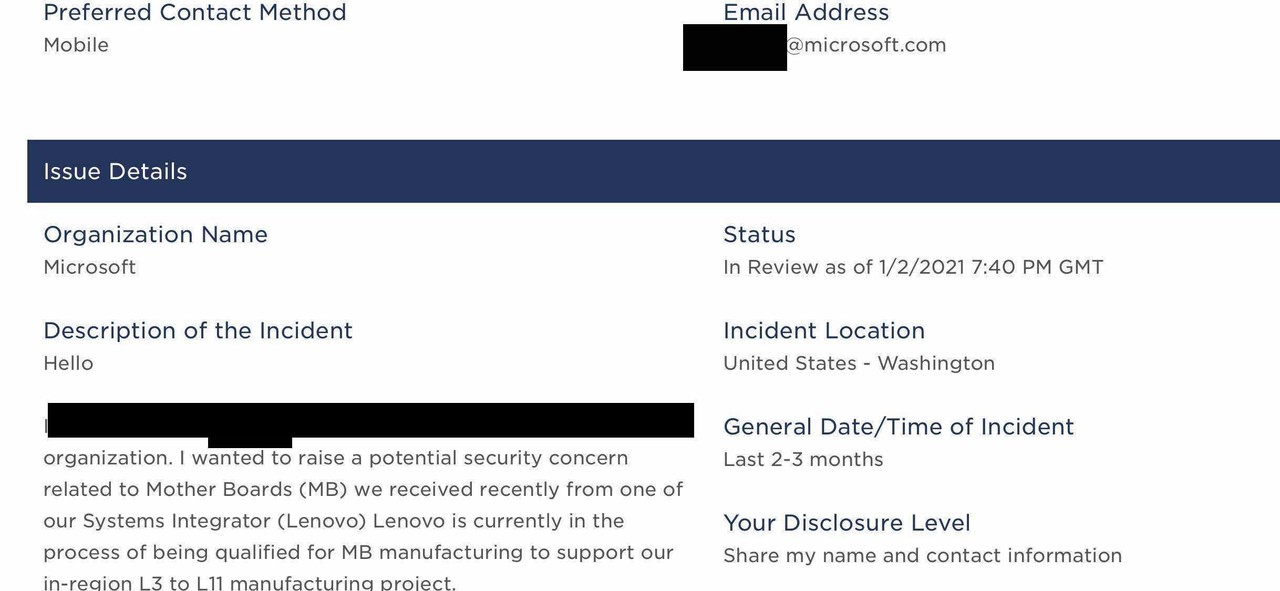Image resolution: width=1280 pixels, height=591 pixels.
Task: Click the Incident Location label
Action: [x=824, y=331]
